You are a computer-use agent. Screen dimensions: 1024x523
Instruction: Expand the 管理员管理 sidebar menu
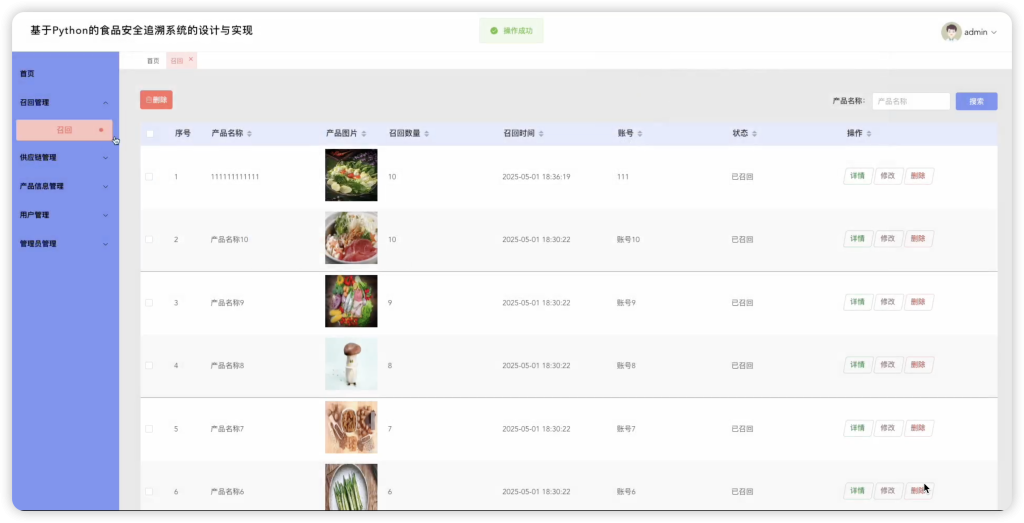coord(65,244)
